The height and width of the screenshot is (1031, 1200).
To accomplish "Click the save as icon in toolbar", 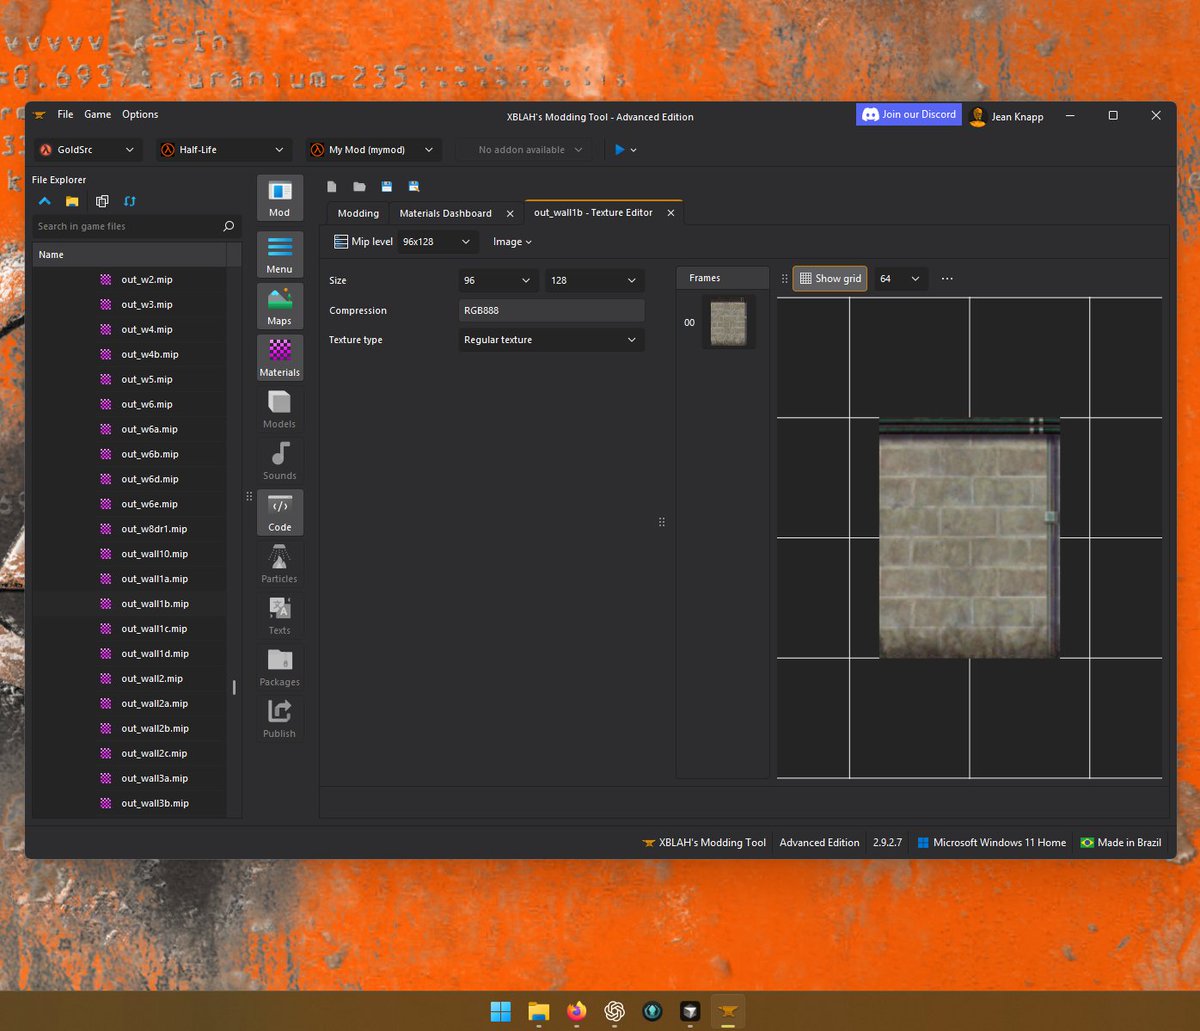I will pos(413,186).
